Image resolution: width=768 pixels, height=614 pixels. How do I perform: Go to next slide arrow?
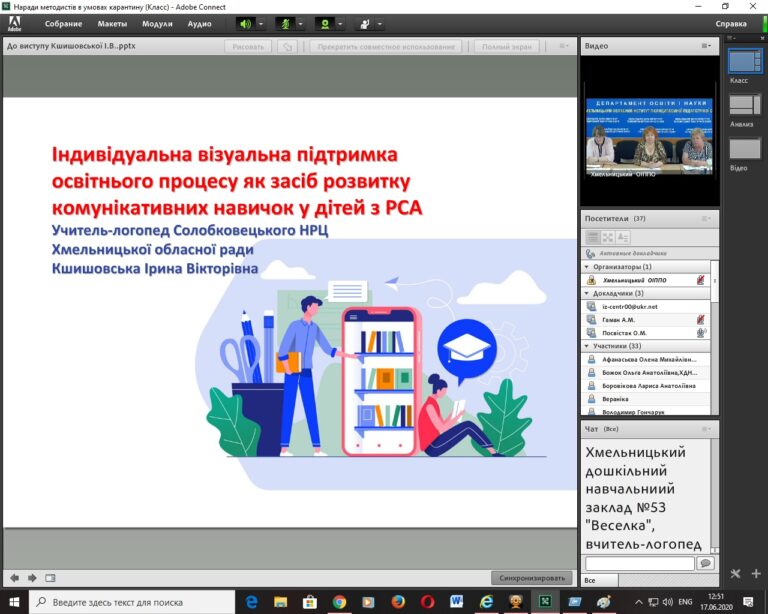32,578
